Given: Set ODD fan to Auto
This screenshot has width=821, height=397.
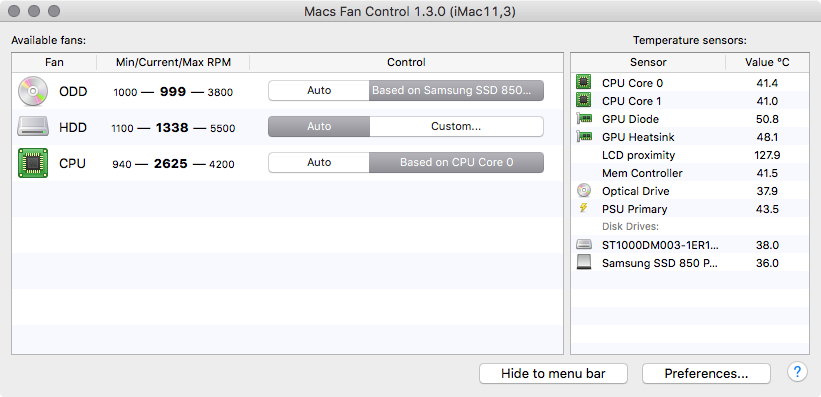Looking at the screenshot, I should 319,91.
